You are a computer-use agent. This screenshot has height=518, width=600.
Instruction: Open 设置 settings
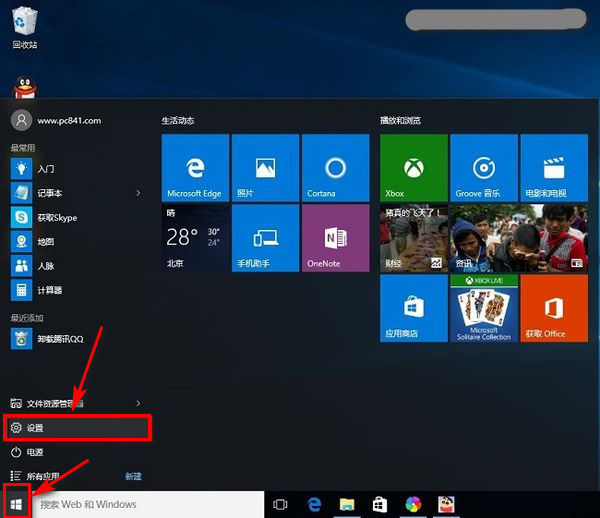pyautogui.click(x=77, y=428)
